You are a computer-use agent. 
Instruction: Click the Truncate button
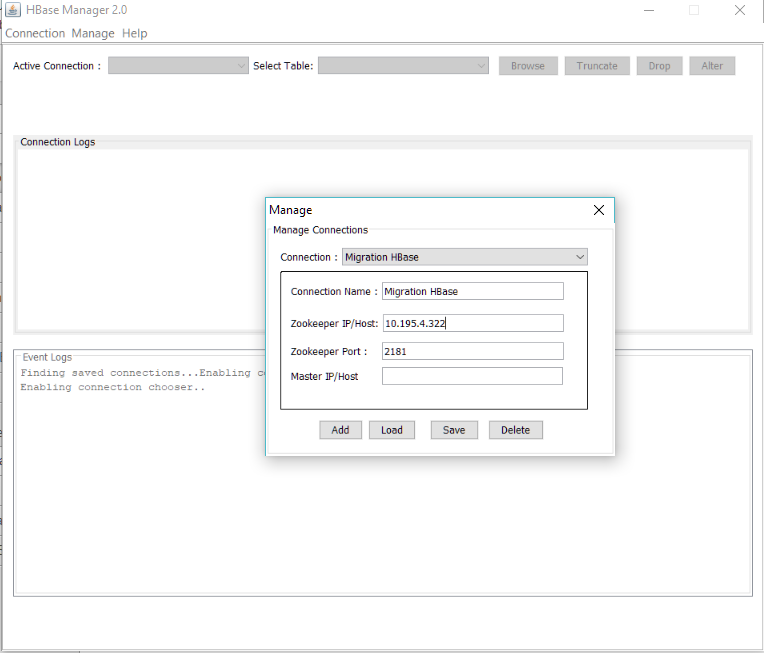[597, 66]
